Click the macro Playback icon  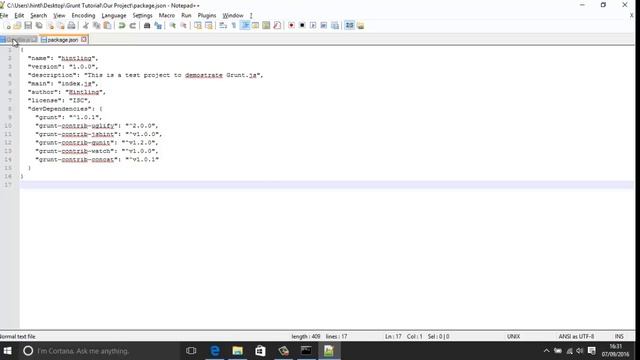pos(313,26)
